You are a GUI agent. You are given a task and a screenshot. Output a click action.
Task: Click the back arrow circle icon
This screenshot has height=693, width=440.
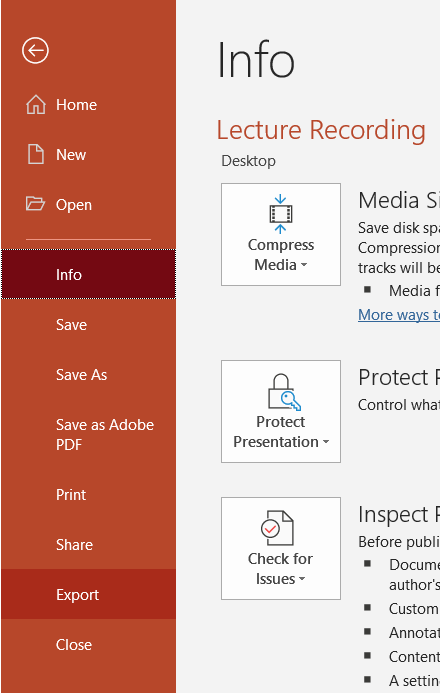pos(35,50)
